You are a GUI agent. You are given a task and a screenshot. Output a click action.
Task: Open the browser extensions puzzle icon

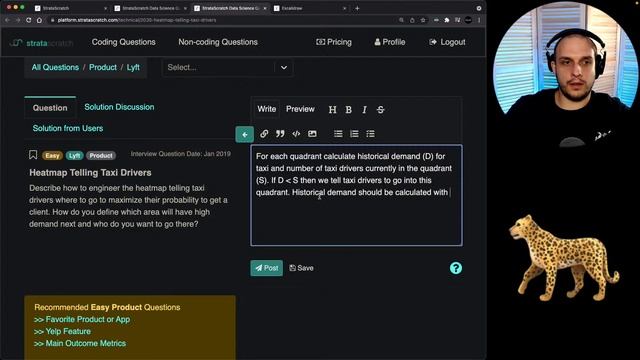point(447,20)
